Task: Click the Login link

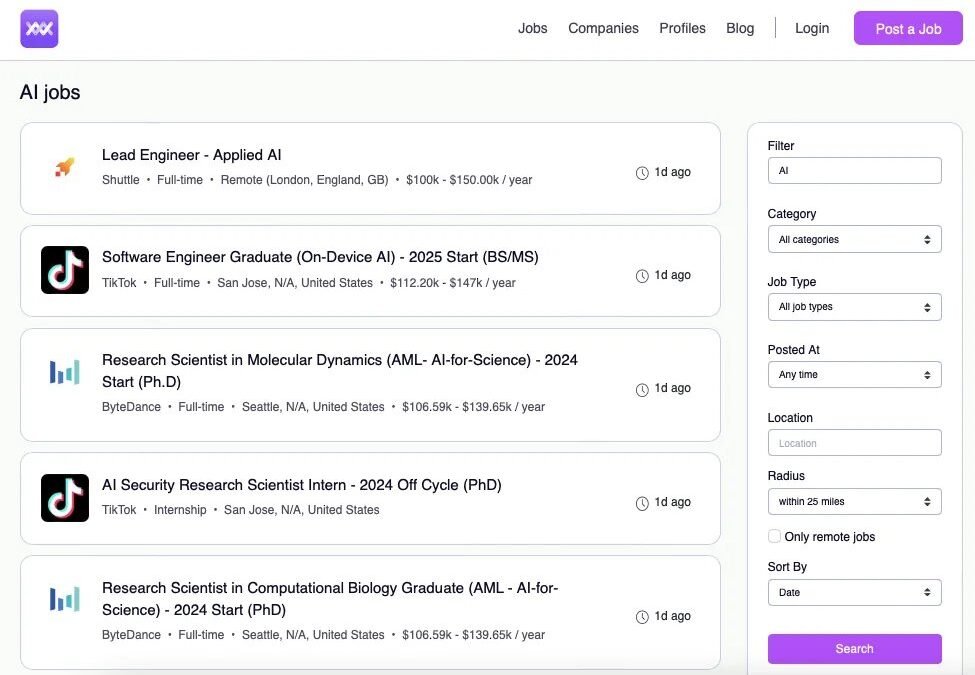Action: [x=812, y=29]
